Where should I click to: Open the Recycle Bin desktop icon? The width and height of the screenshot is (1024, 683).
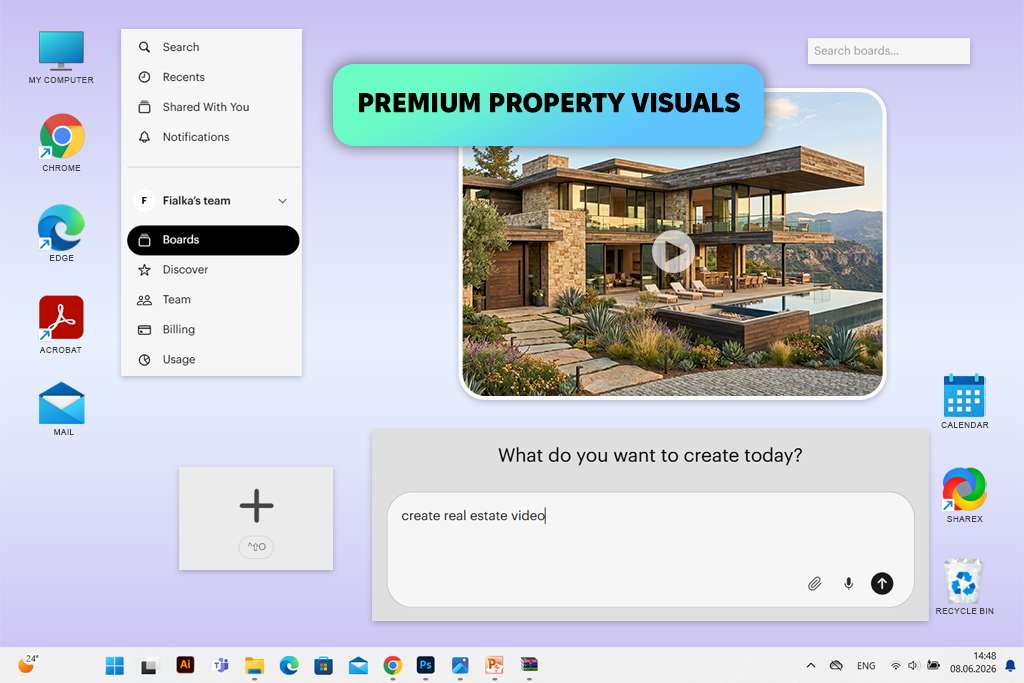click(x=965, y=586)
